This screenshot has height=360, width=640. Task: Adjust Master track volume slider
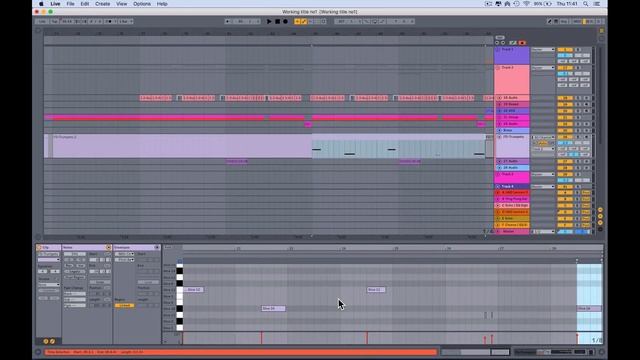point(565,231)
